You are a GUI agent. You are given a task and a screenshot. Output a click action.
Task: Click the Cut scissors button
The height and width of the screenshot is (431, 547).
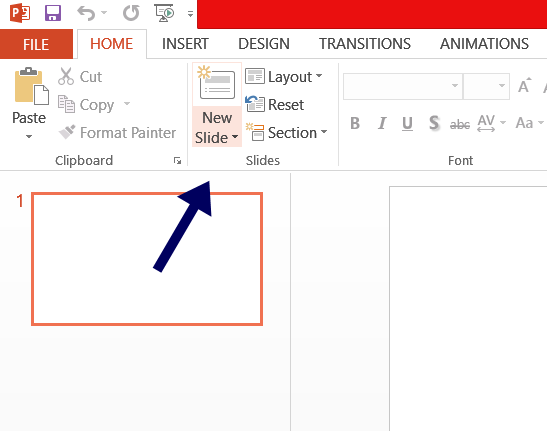coord(80,76)
